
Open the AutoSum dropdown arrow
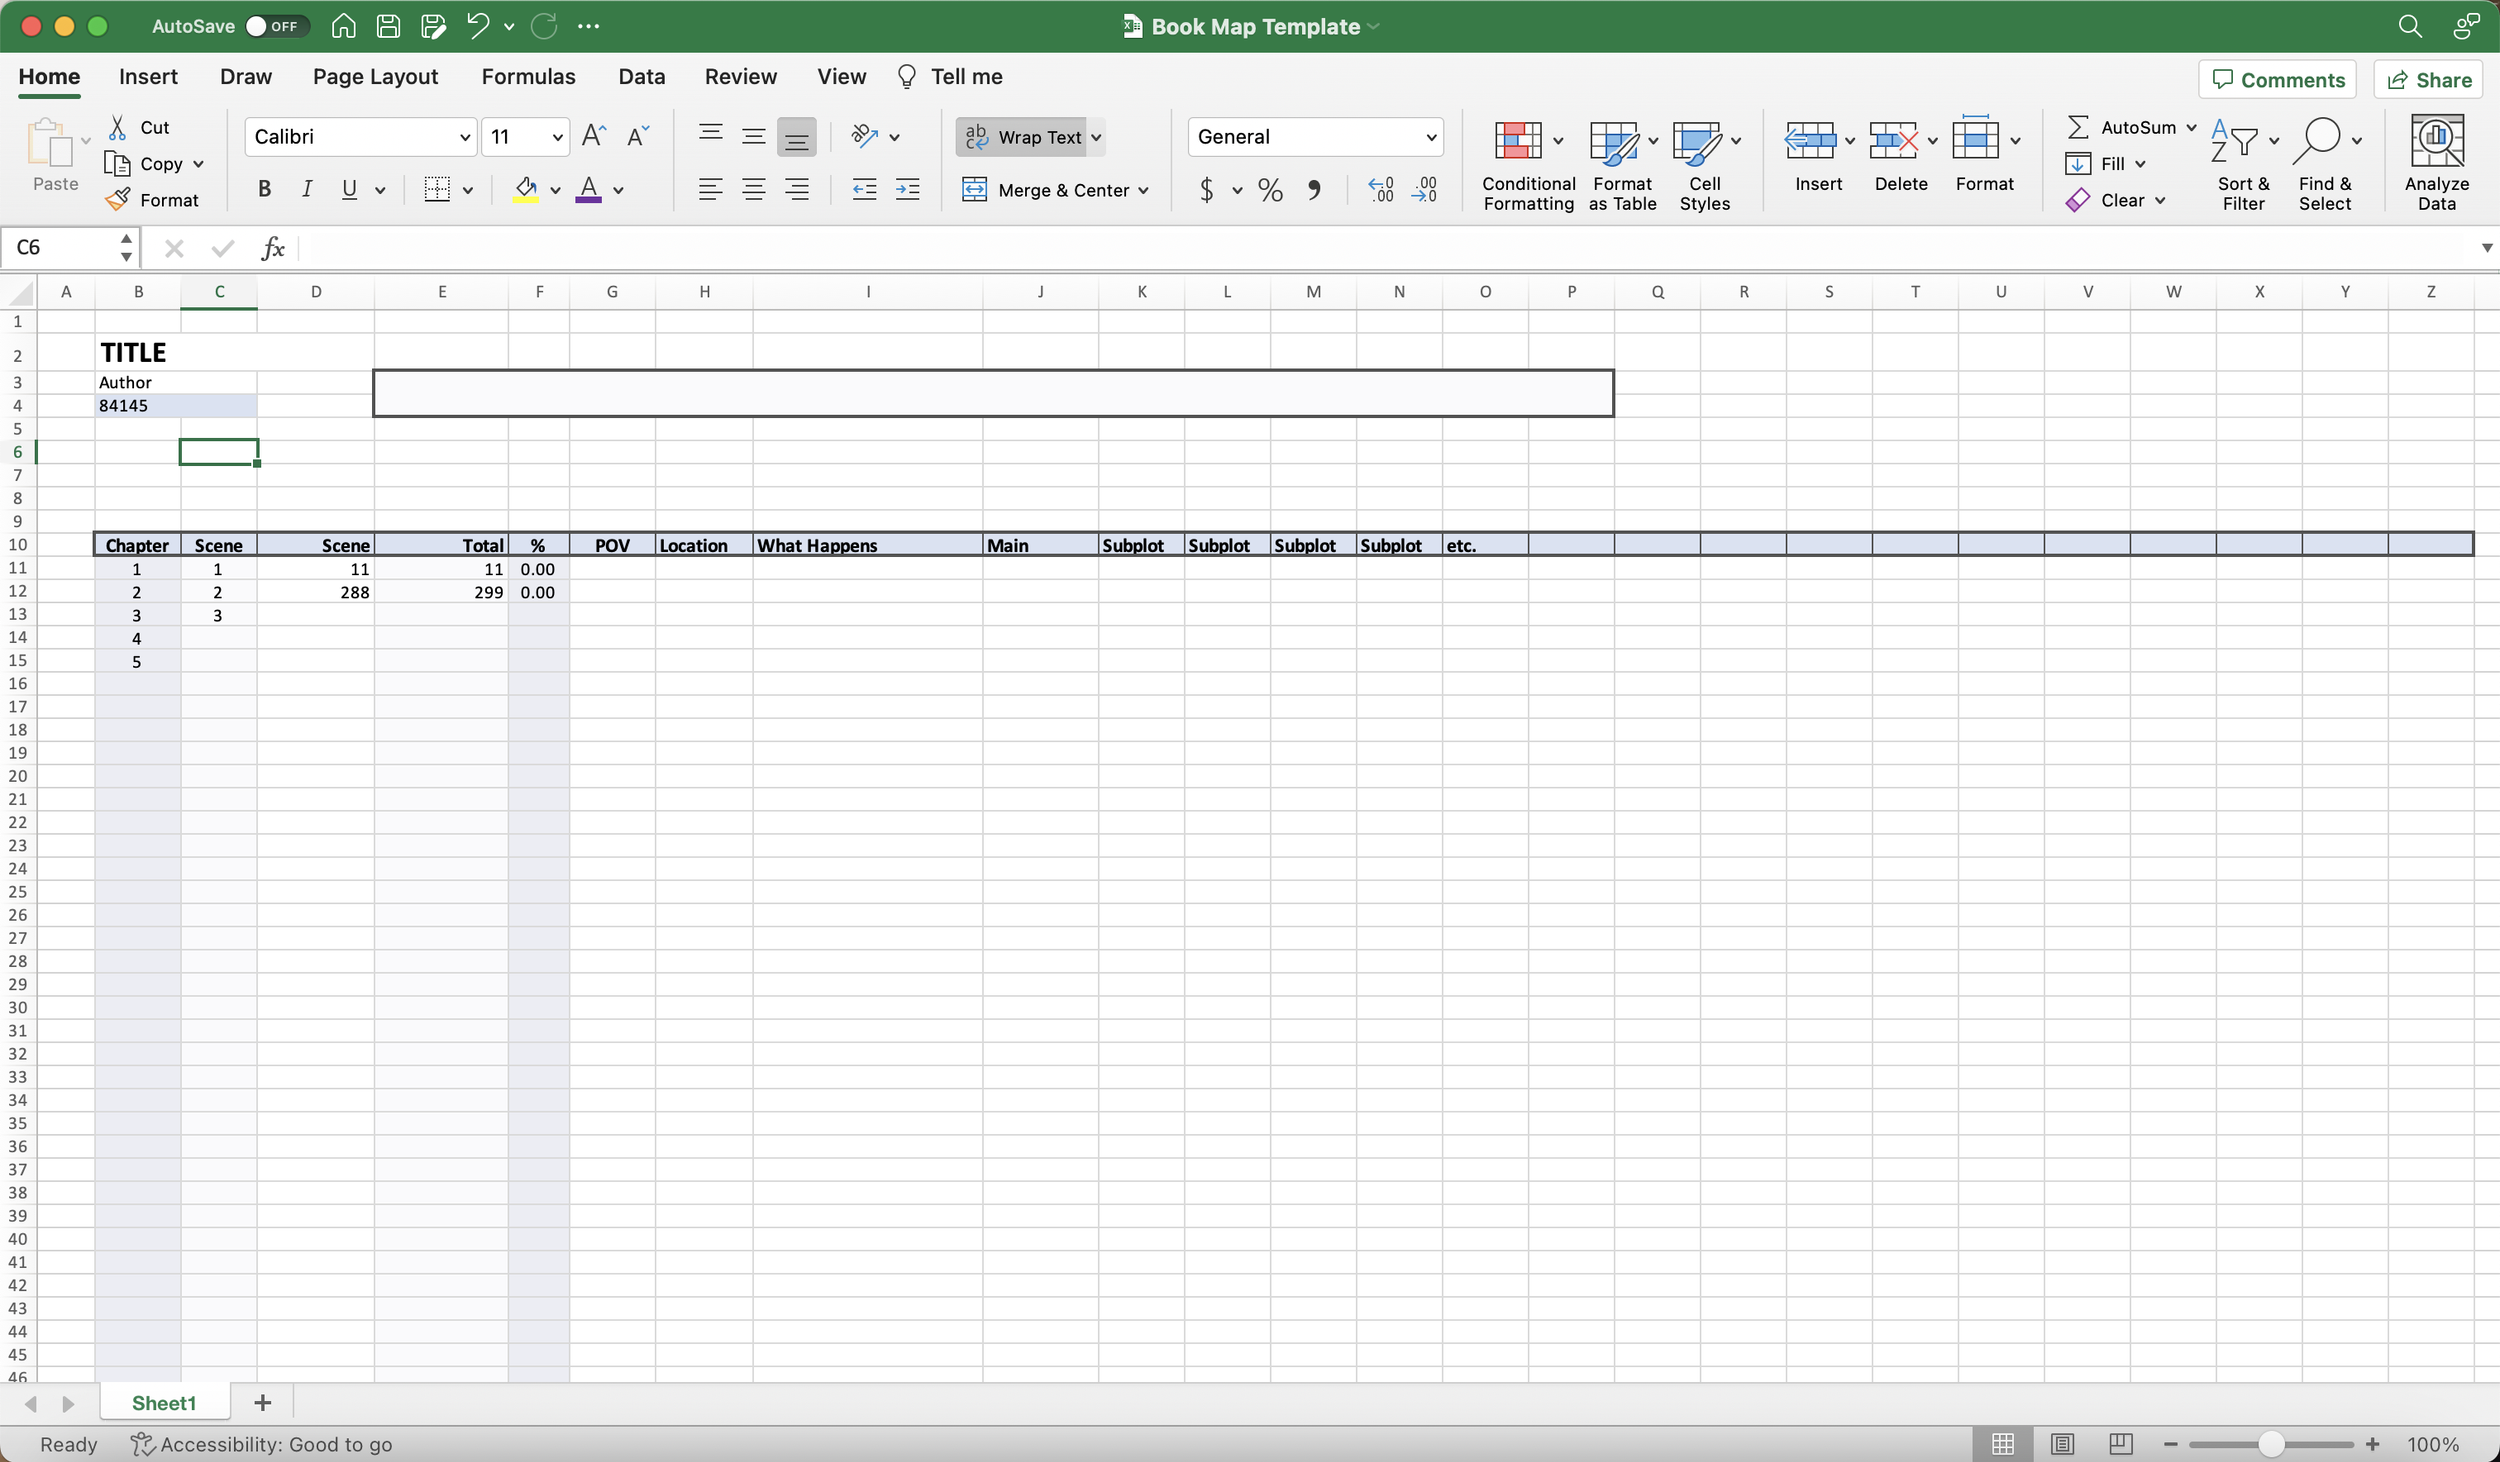(2190, 127)
